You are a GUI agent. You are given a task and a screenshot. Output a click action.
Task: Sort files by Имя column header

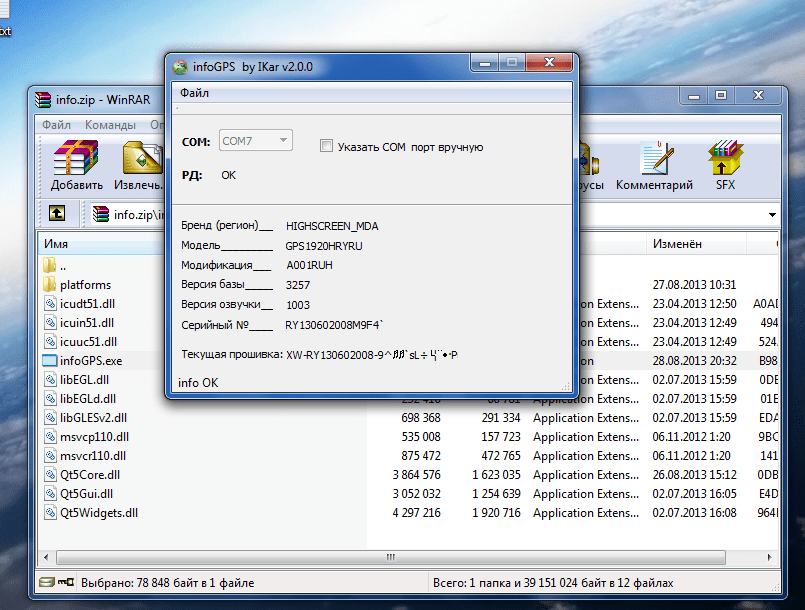click(56, 244)
